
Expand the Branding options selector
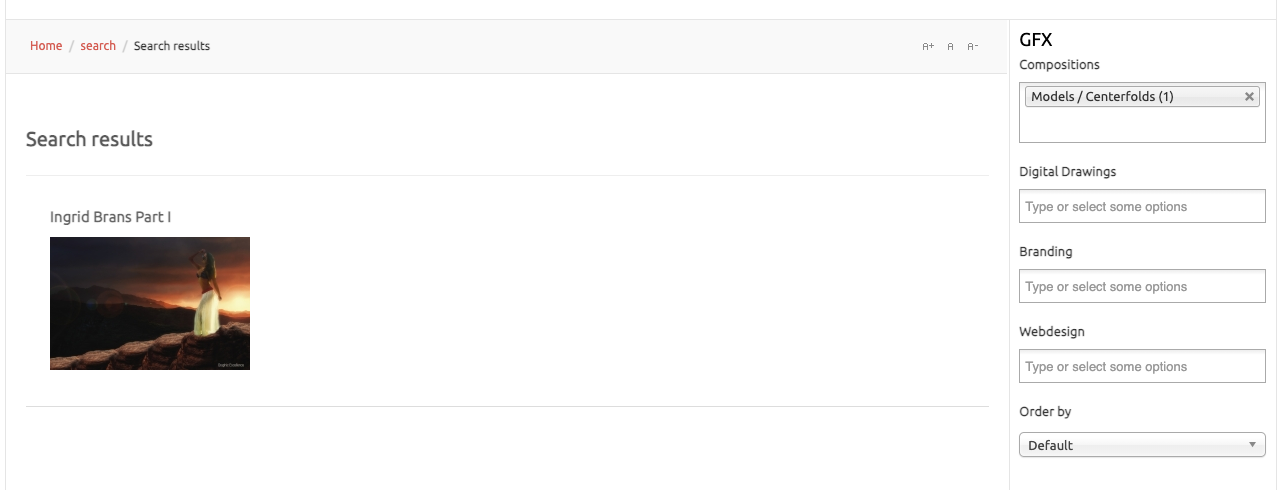(x=1142, y=287)
